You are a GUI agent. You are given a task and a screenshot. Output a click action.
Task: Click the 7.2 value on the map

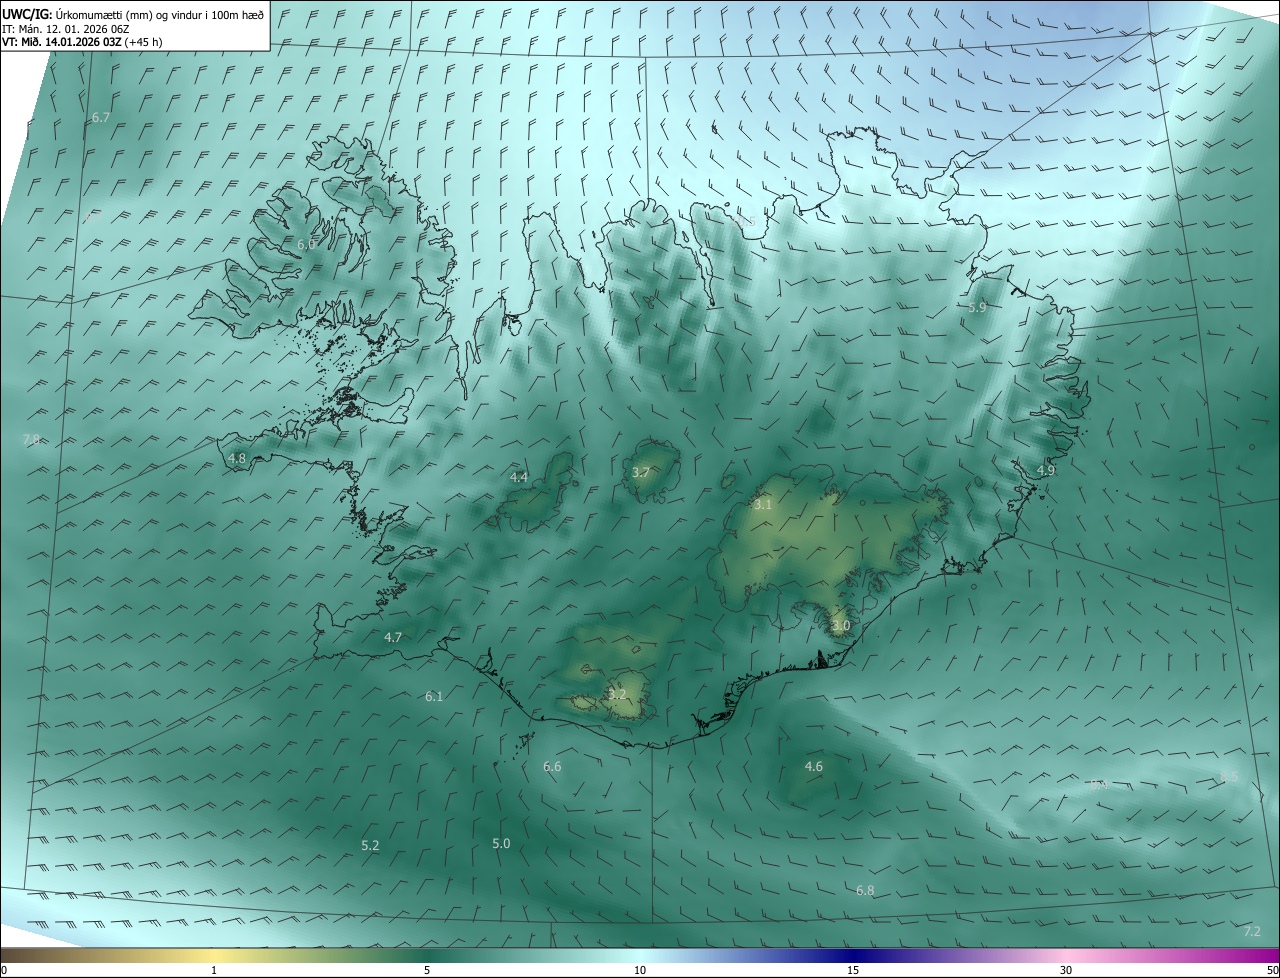coord(1252,931)
